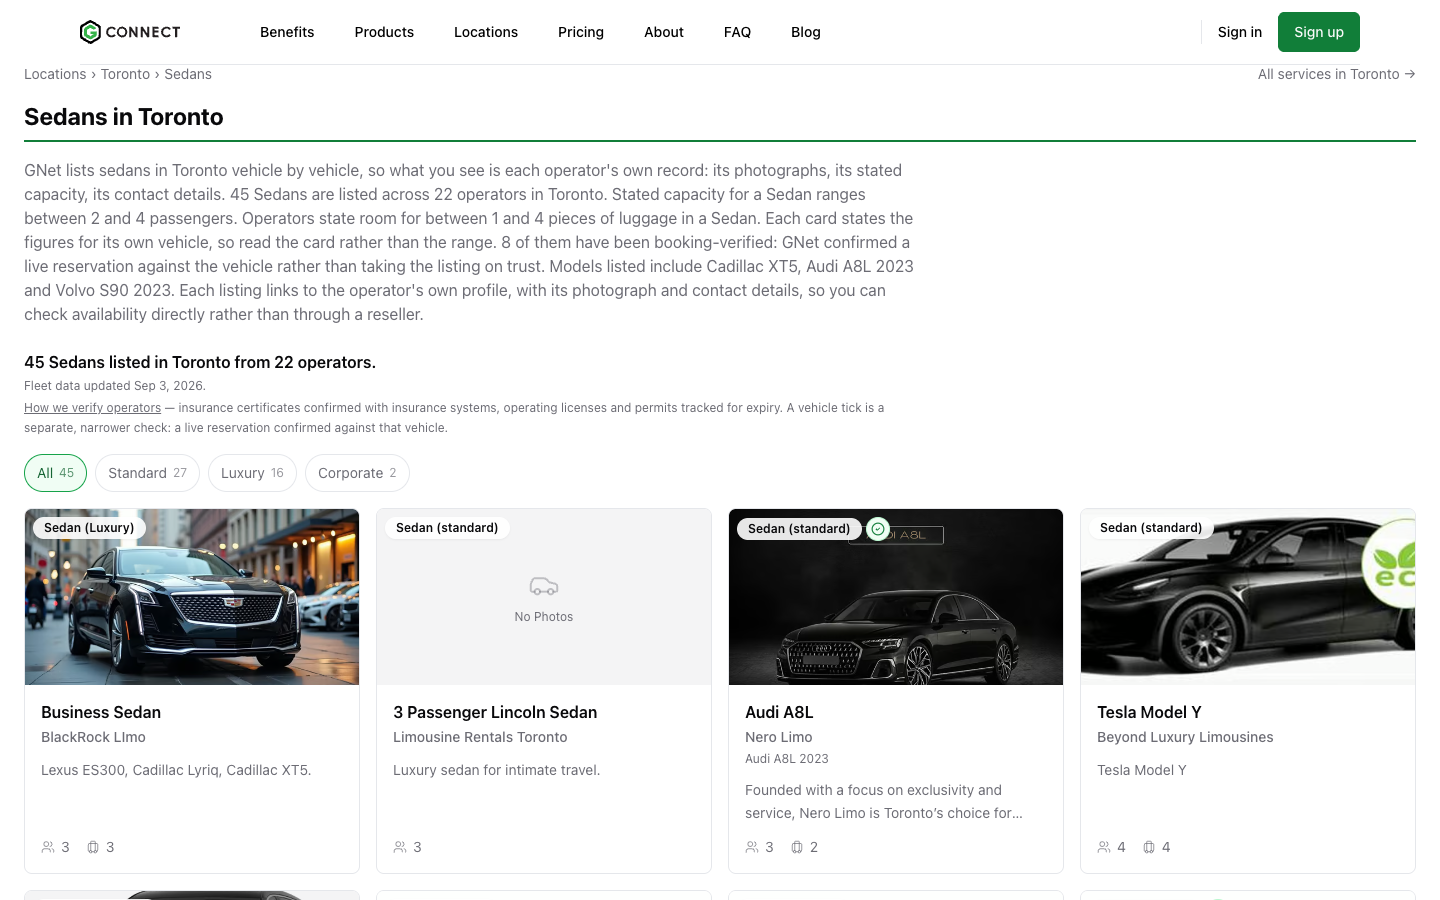Click the passenger icon on Tesla Model Y card

pos(1104,847)
